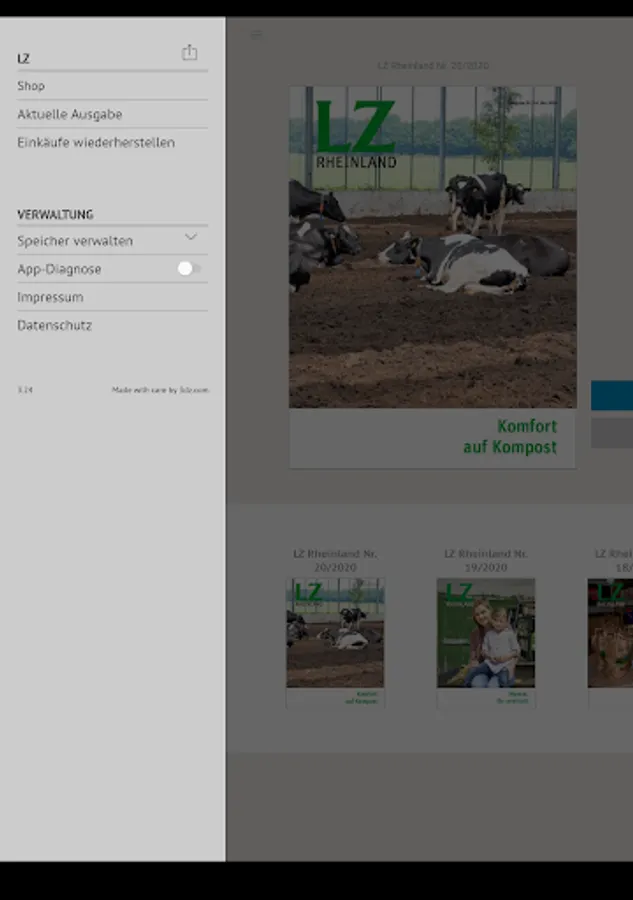This screenshot has width=633, height=900.
Task: Click the Komfort auf Kompost headline
Action: [x=510, y=437]
